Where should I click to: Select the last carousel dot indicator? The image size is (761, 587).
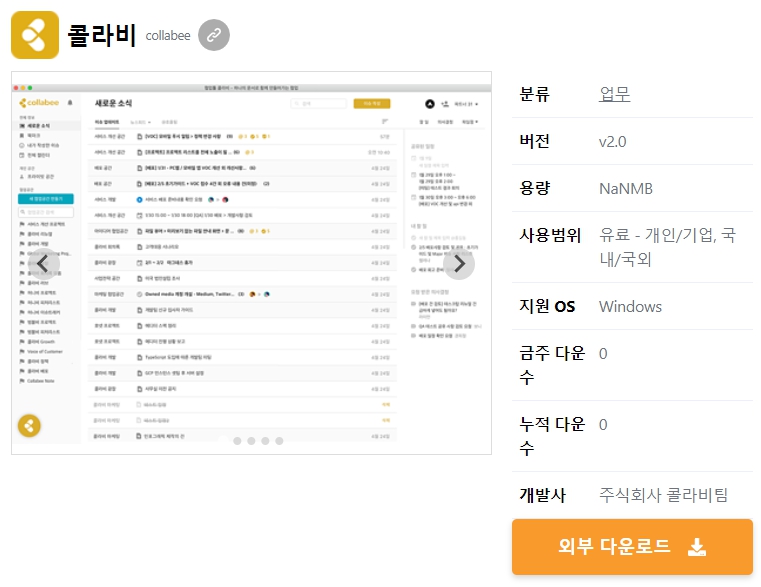279,441
